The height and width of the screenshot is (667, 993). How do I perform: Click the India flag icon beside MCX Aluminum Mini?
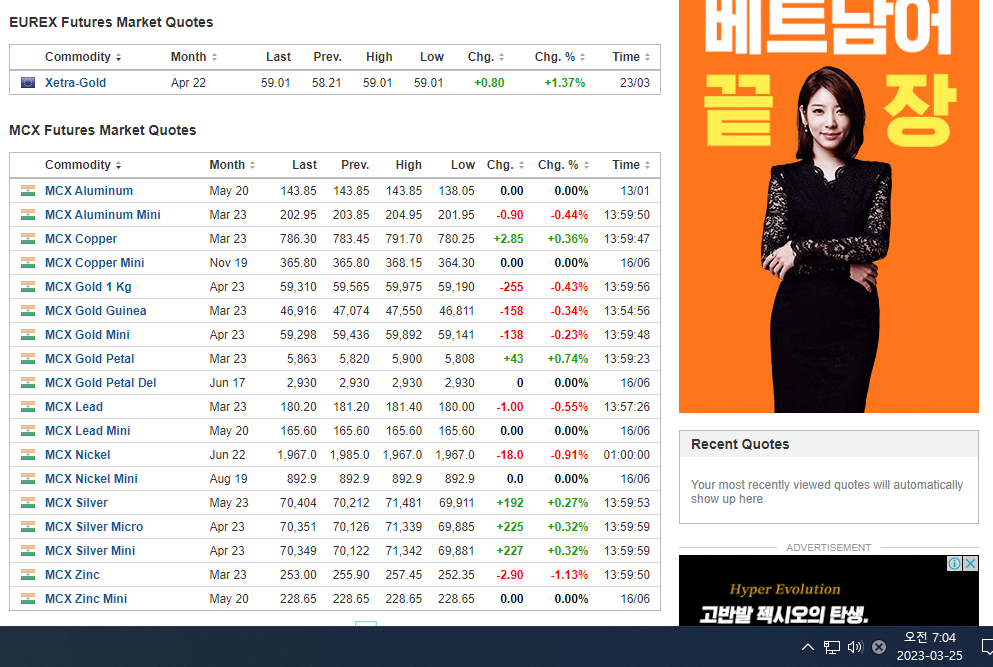tap(28, 215)
